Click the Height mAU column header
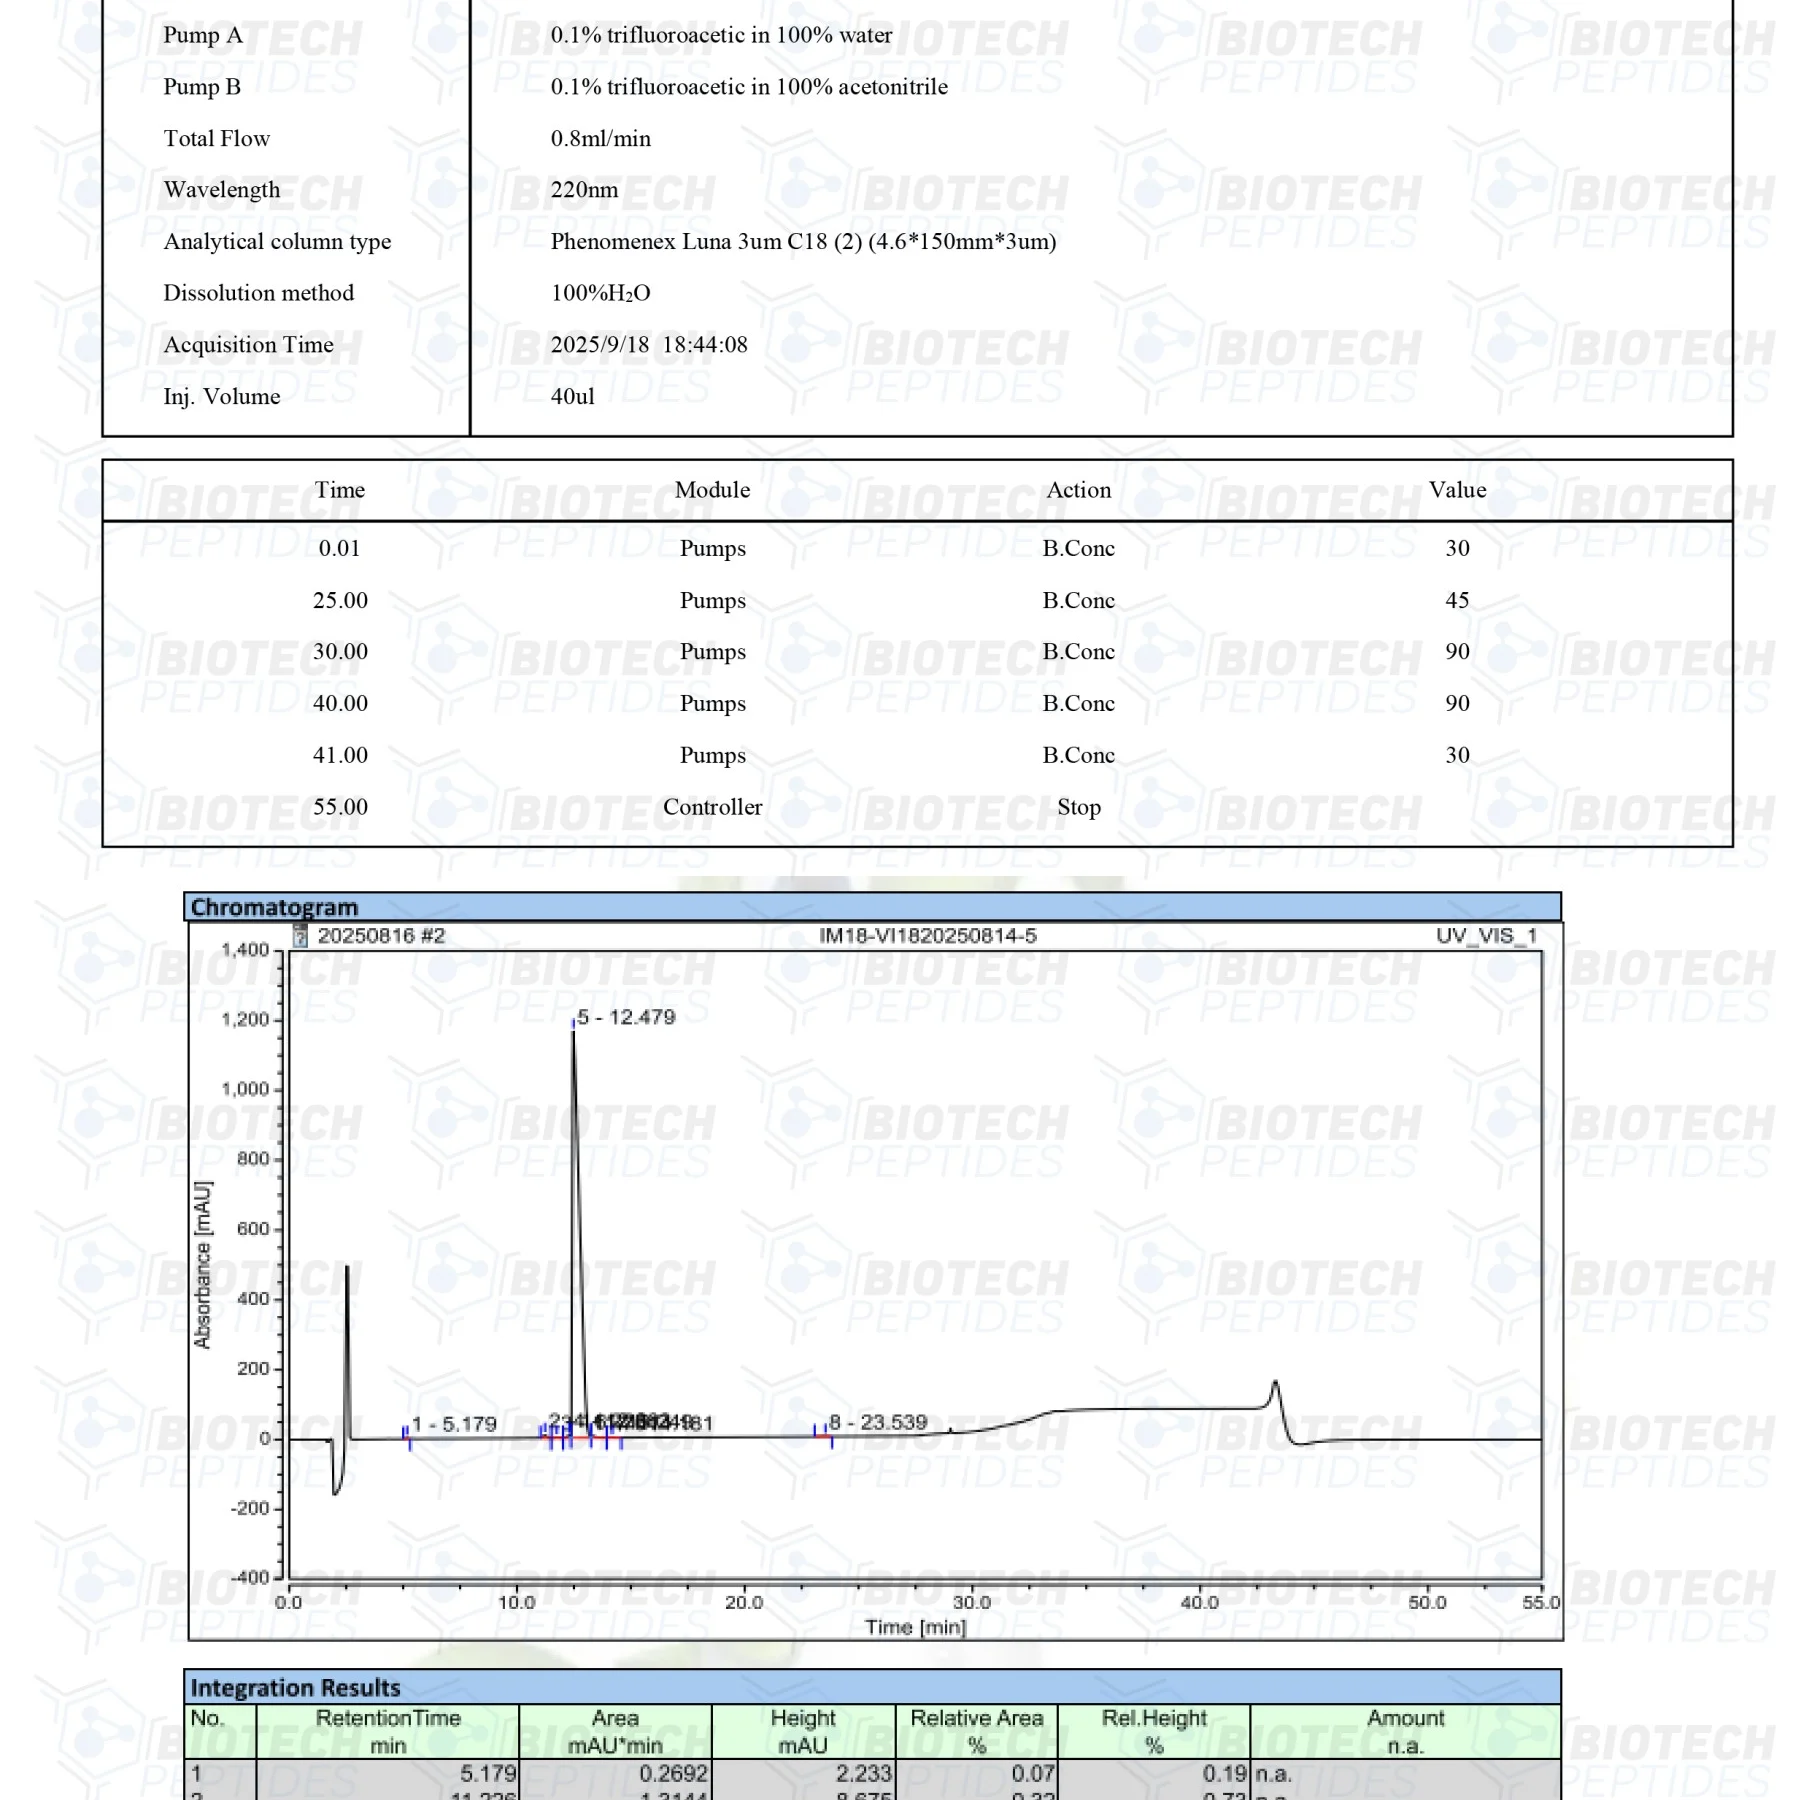 [x=803, y=1731]
